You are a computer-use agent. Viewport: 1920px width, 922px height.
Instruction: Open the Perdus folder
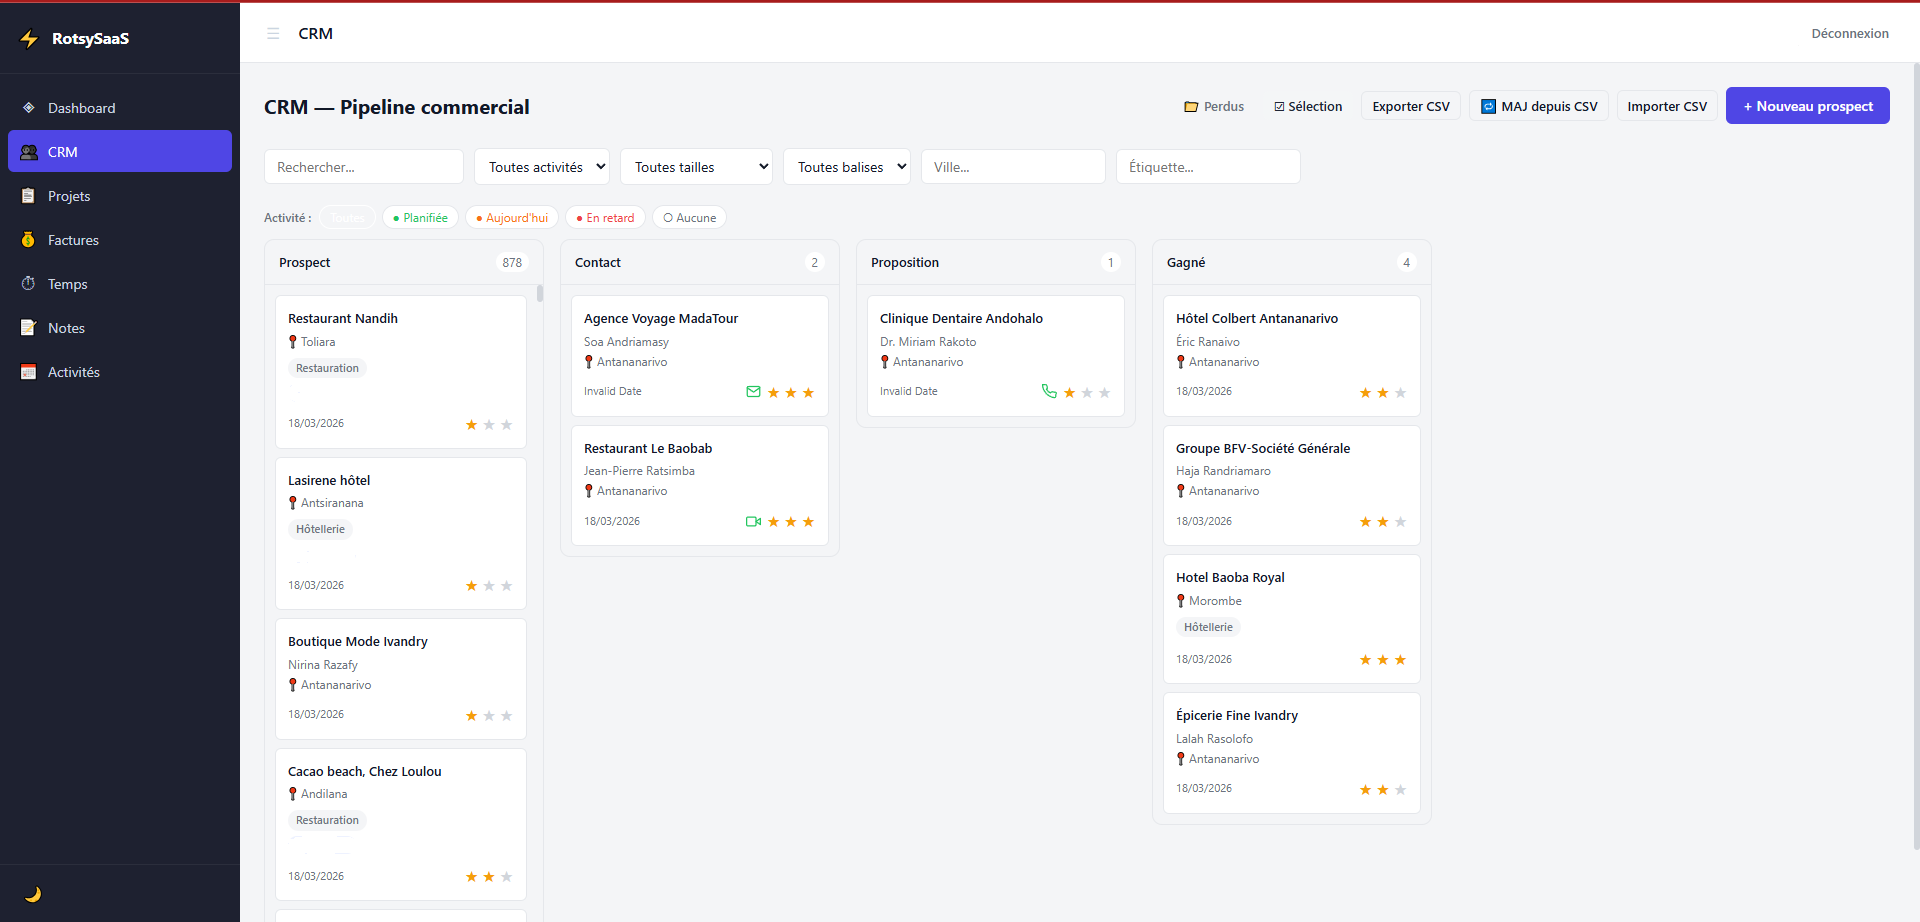pyautogui.click(x=1214, y=107)
